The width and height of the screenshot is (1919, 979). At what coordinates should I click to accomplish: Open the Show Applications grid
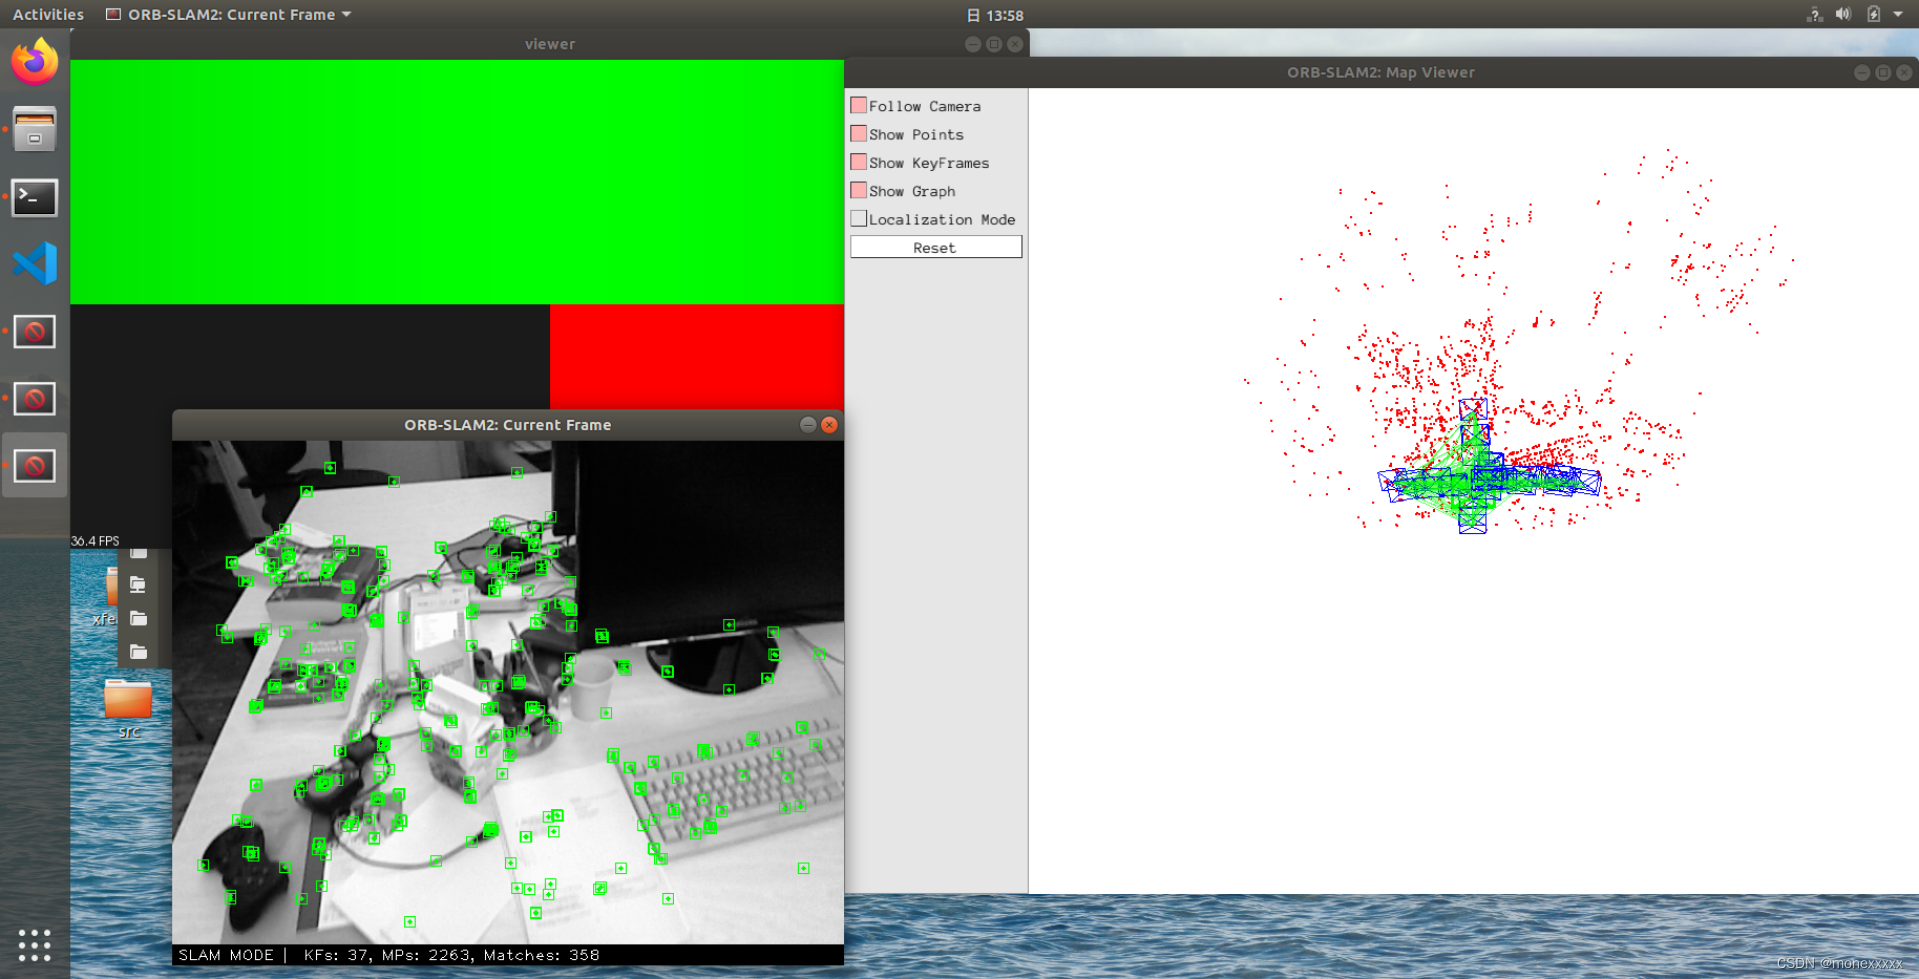[35, 944]
